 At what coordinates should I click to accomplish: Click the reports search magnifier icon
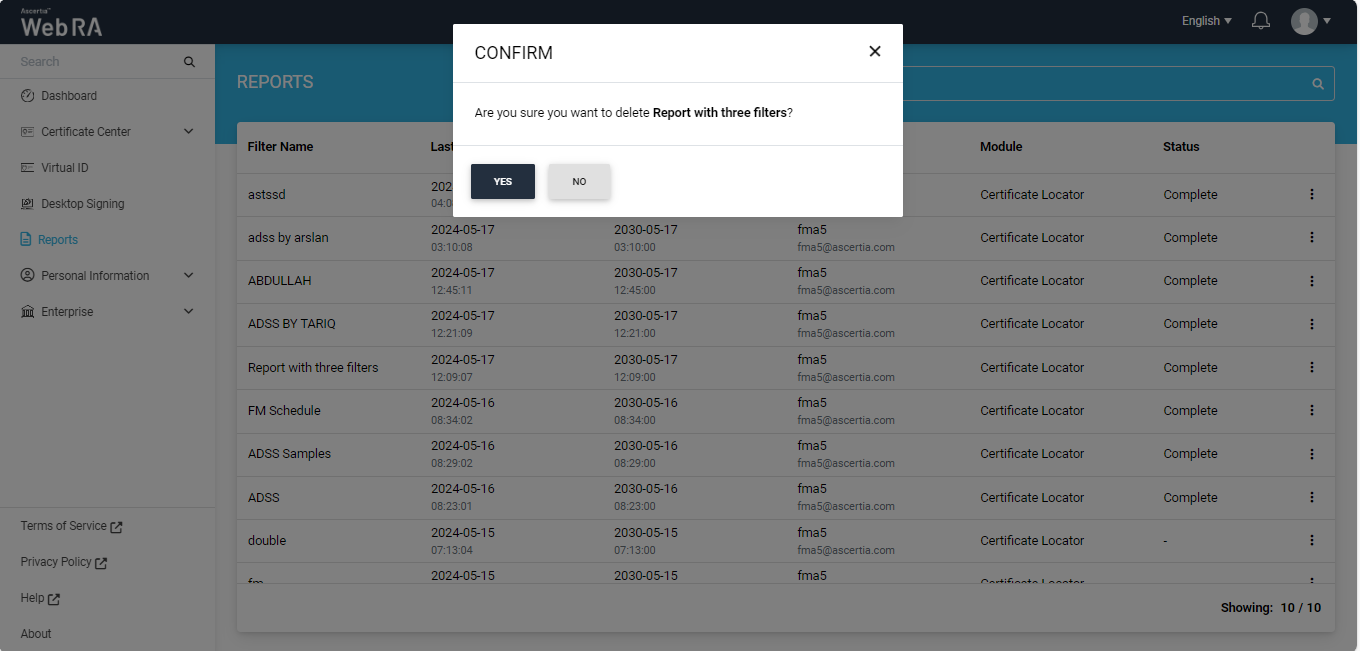click(x=1318, y=84)
